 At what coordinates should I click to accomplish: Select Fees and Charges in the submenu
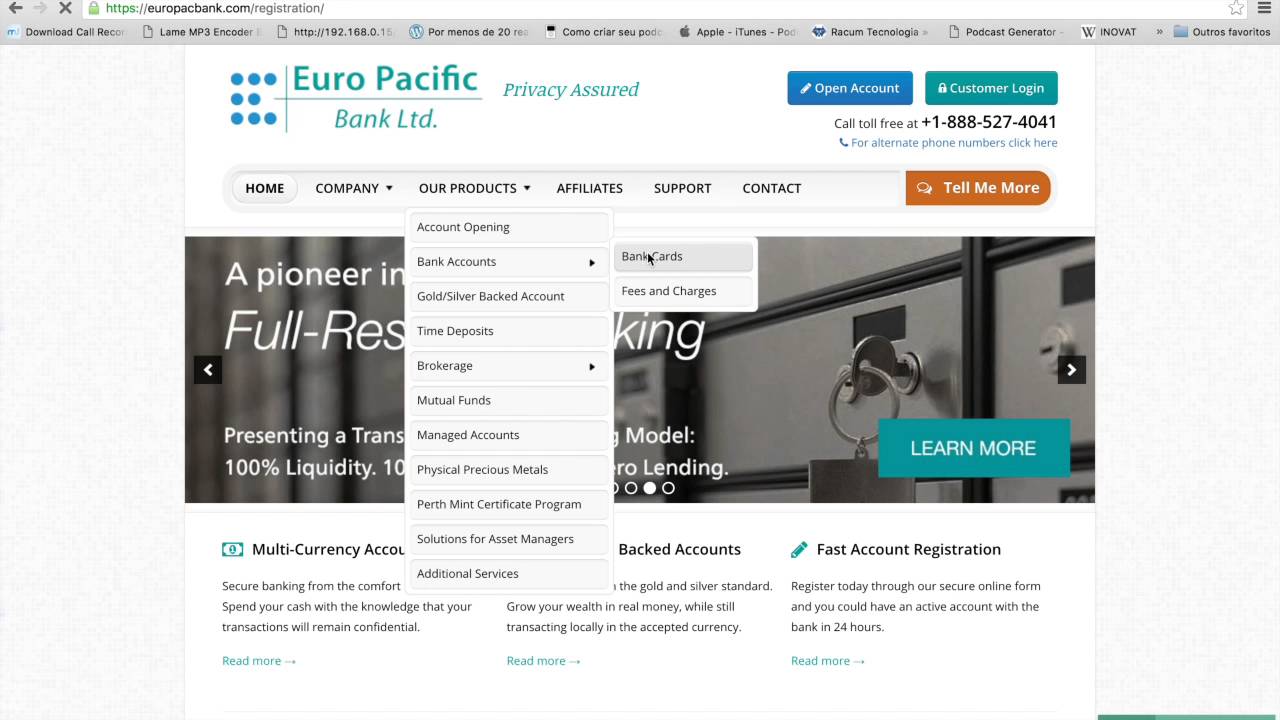683,291
